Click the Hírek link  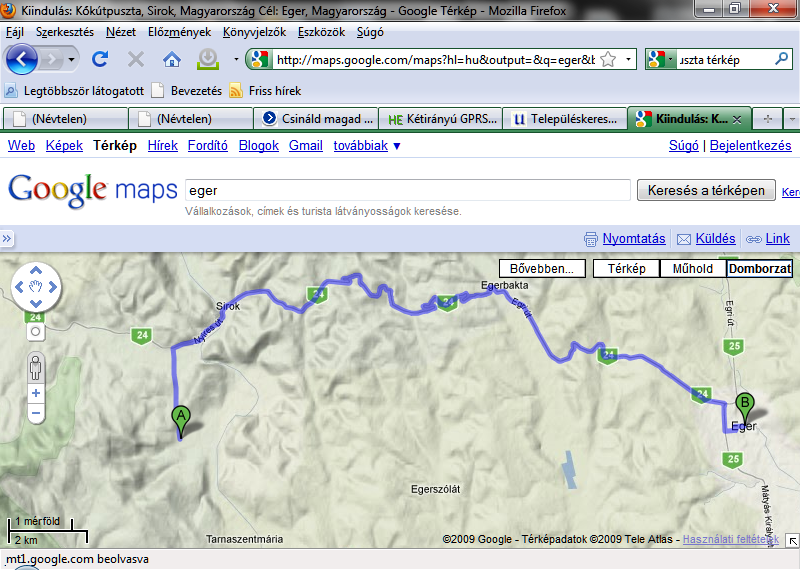[x=163, y=145]
